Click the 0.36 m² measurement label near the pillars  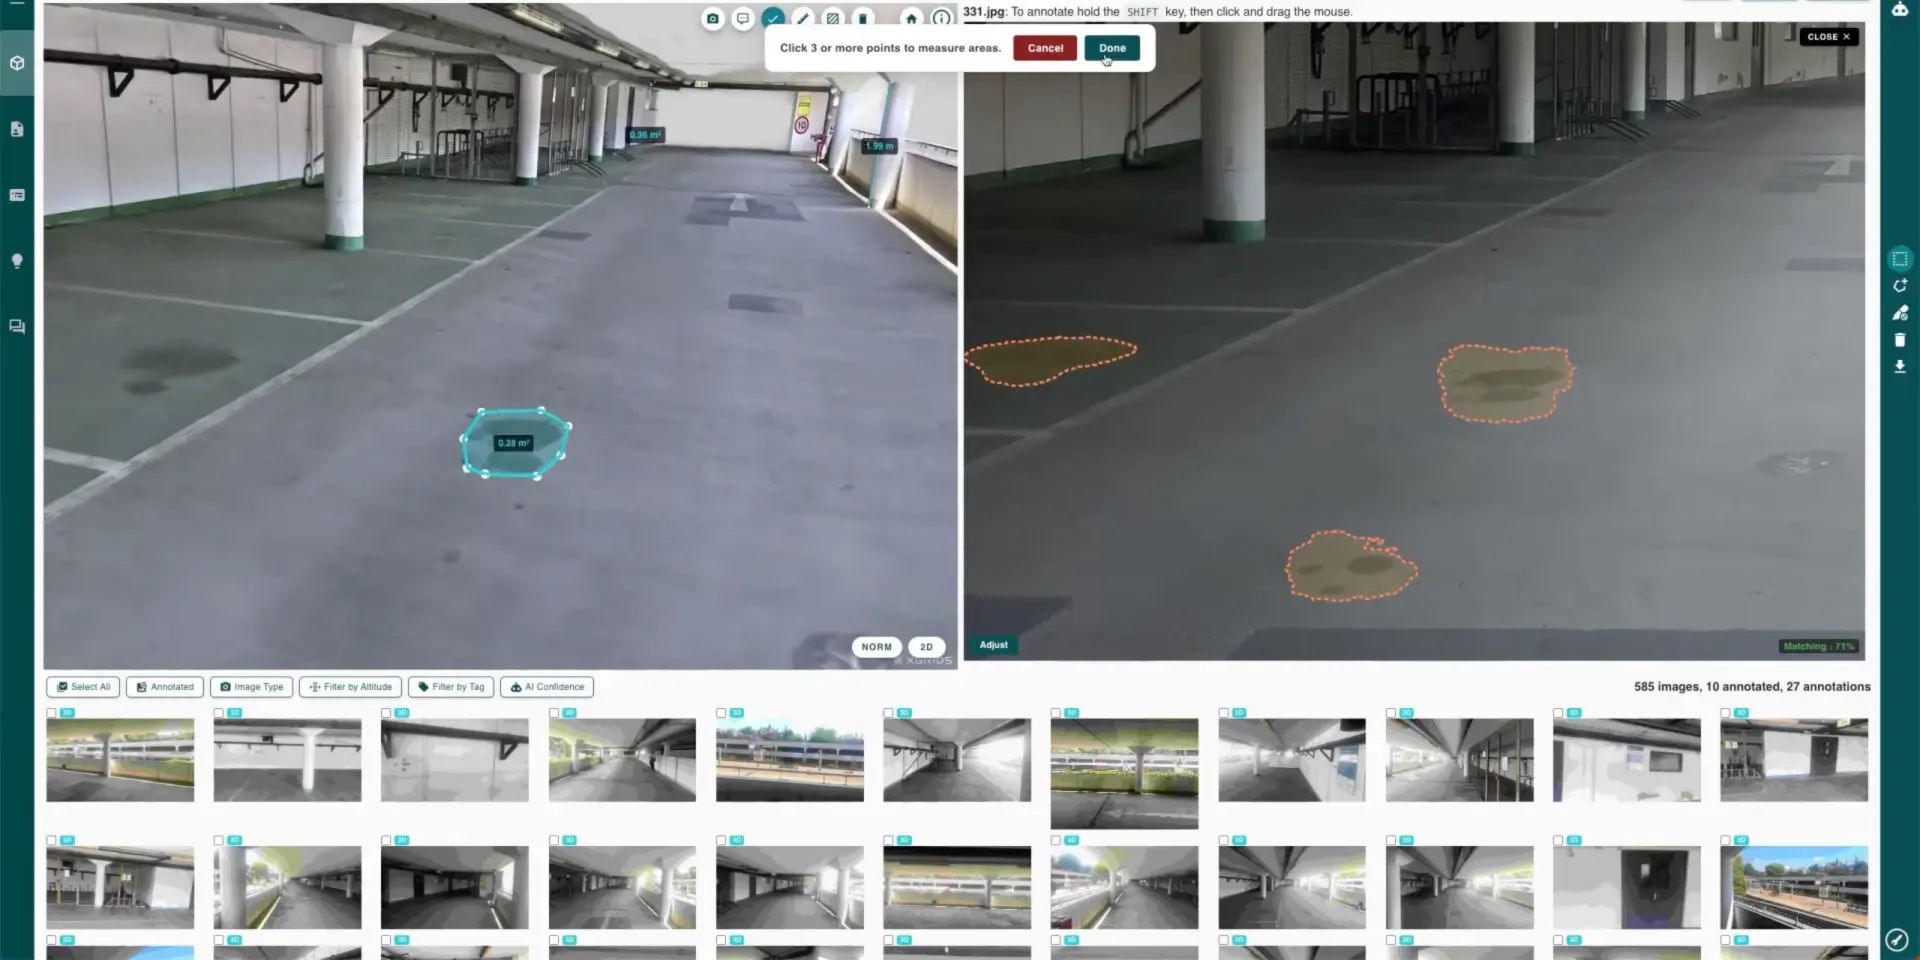645,135
